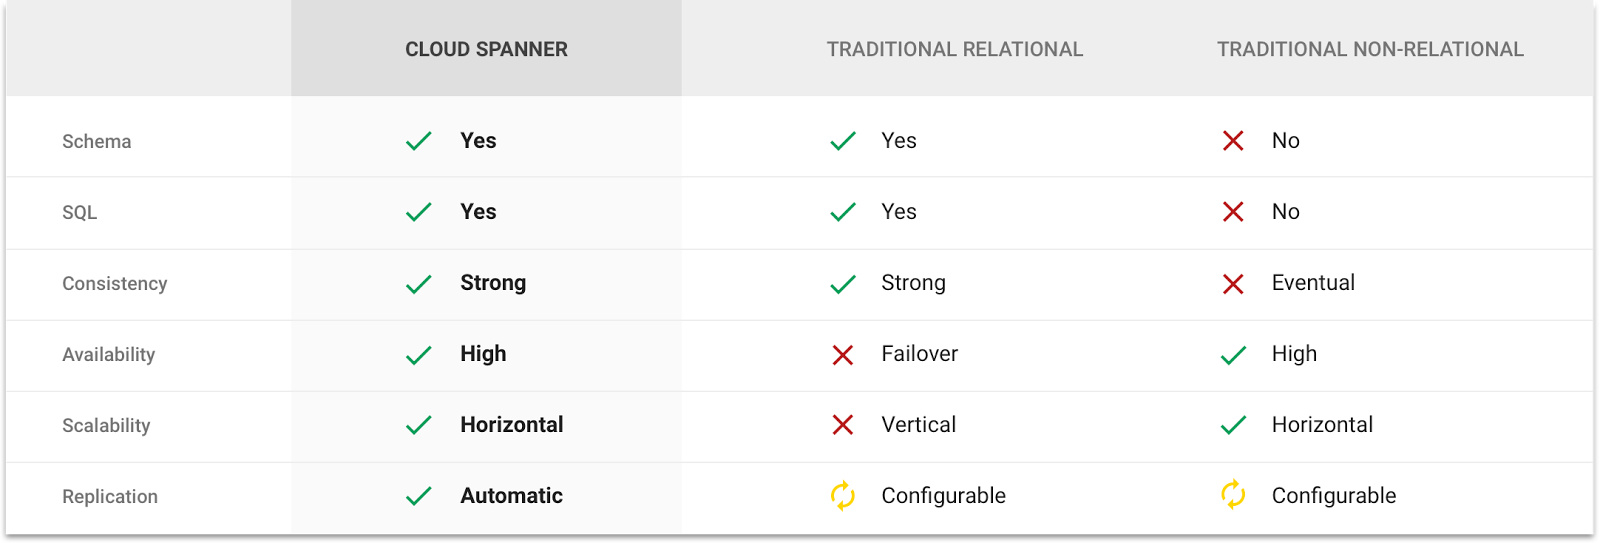Click green check beside non-relational Horizontal
Image resolution: width=1600 pixels, height=543 pixels.
pyautogui.click(x=1233, y=426)
